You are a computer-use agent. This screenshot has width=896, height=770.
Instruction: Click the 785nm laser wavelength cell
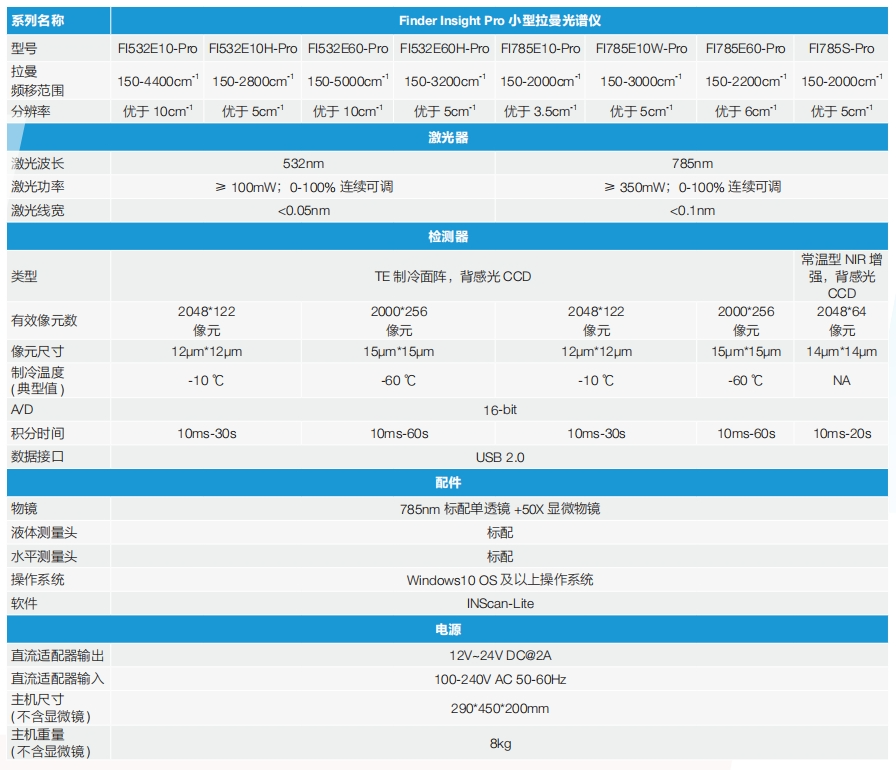692,163
